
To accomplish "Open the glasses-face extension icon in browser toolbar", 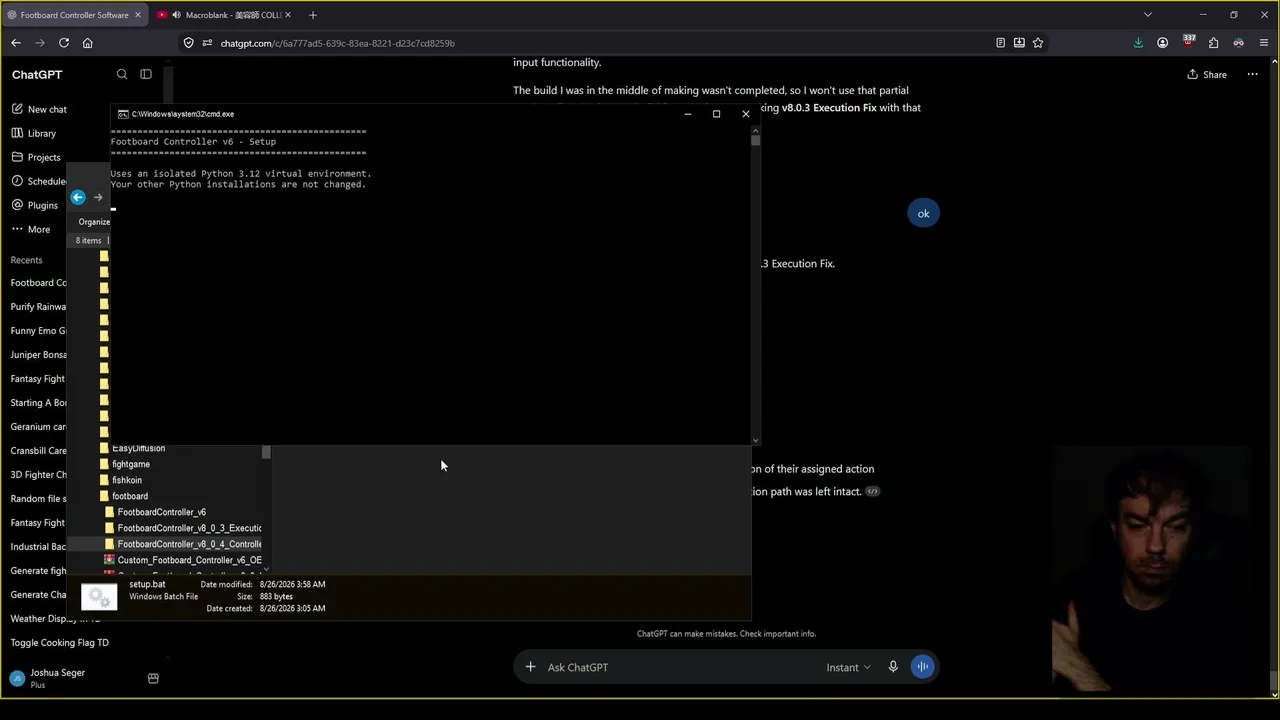I will click(1238, 43).
